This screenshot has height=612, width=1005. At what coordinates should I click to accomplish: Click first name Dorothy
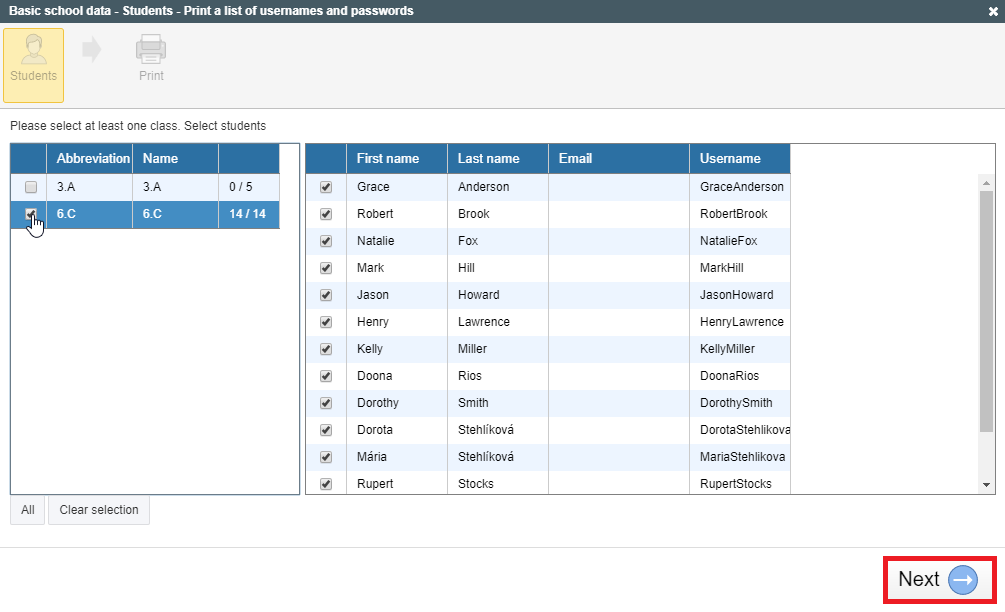(x=378, y=403)
